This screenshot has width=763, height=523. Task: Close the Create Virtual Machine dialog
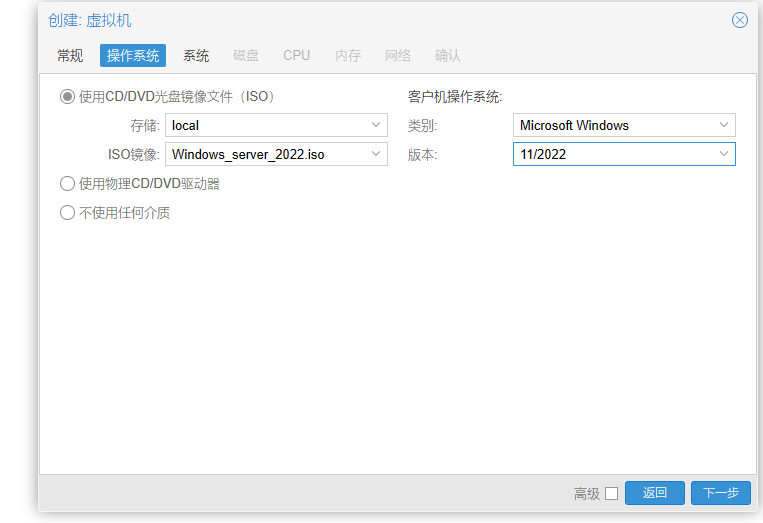coord(740,20)
